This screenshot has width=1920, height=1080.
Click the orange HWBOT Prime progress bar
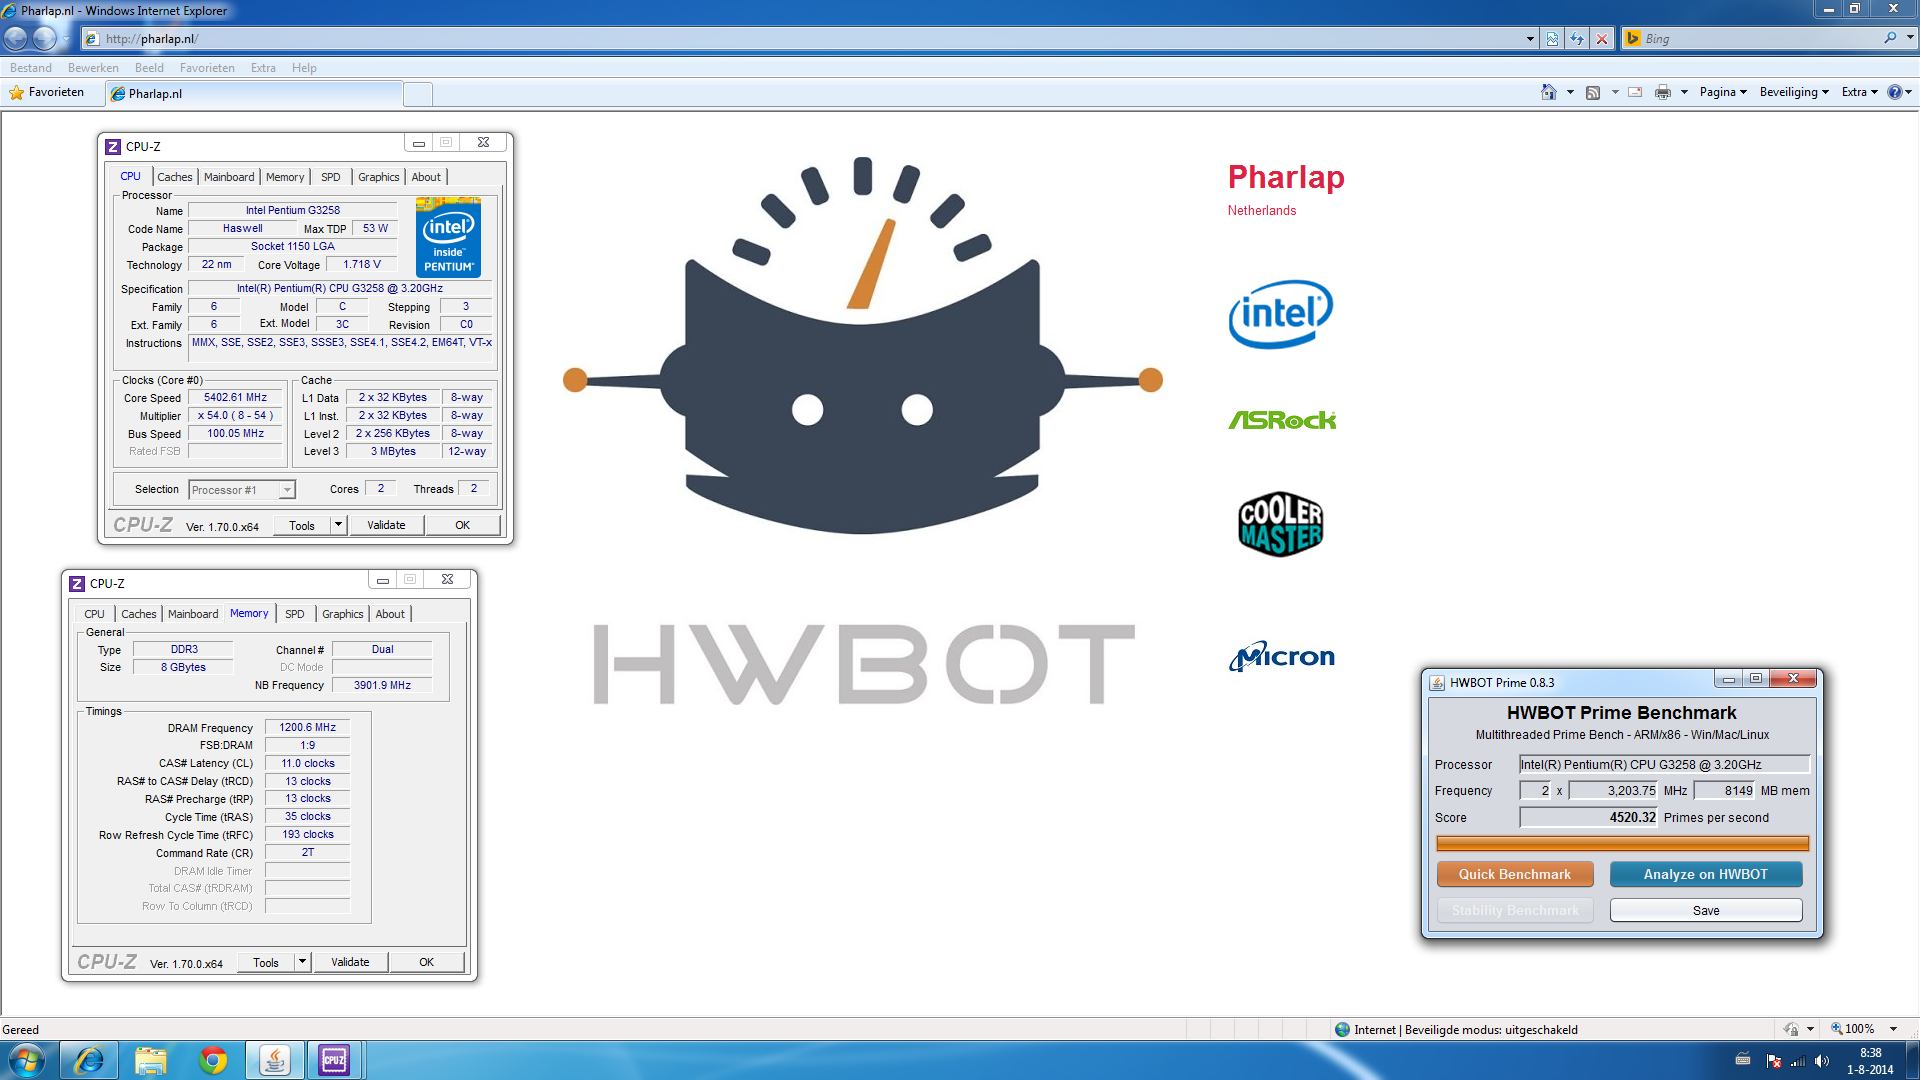[1622, 843]
